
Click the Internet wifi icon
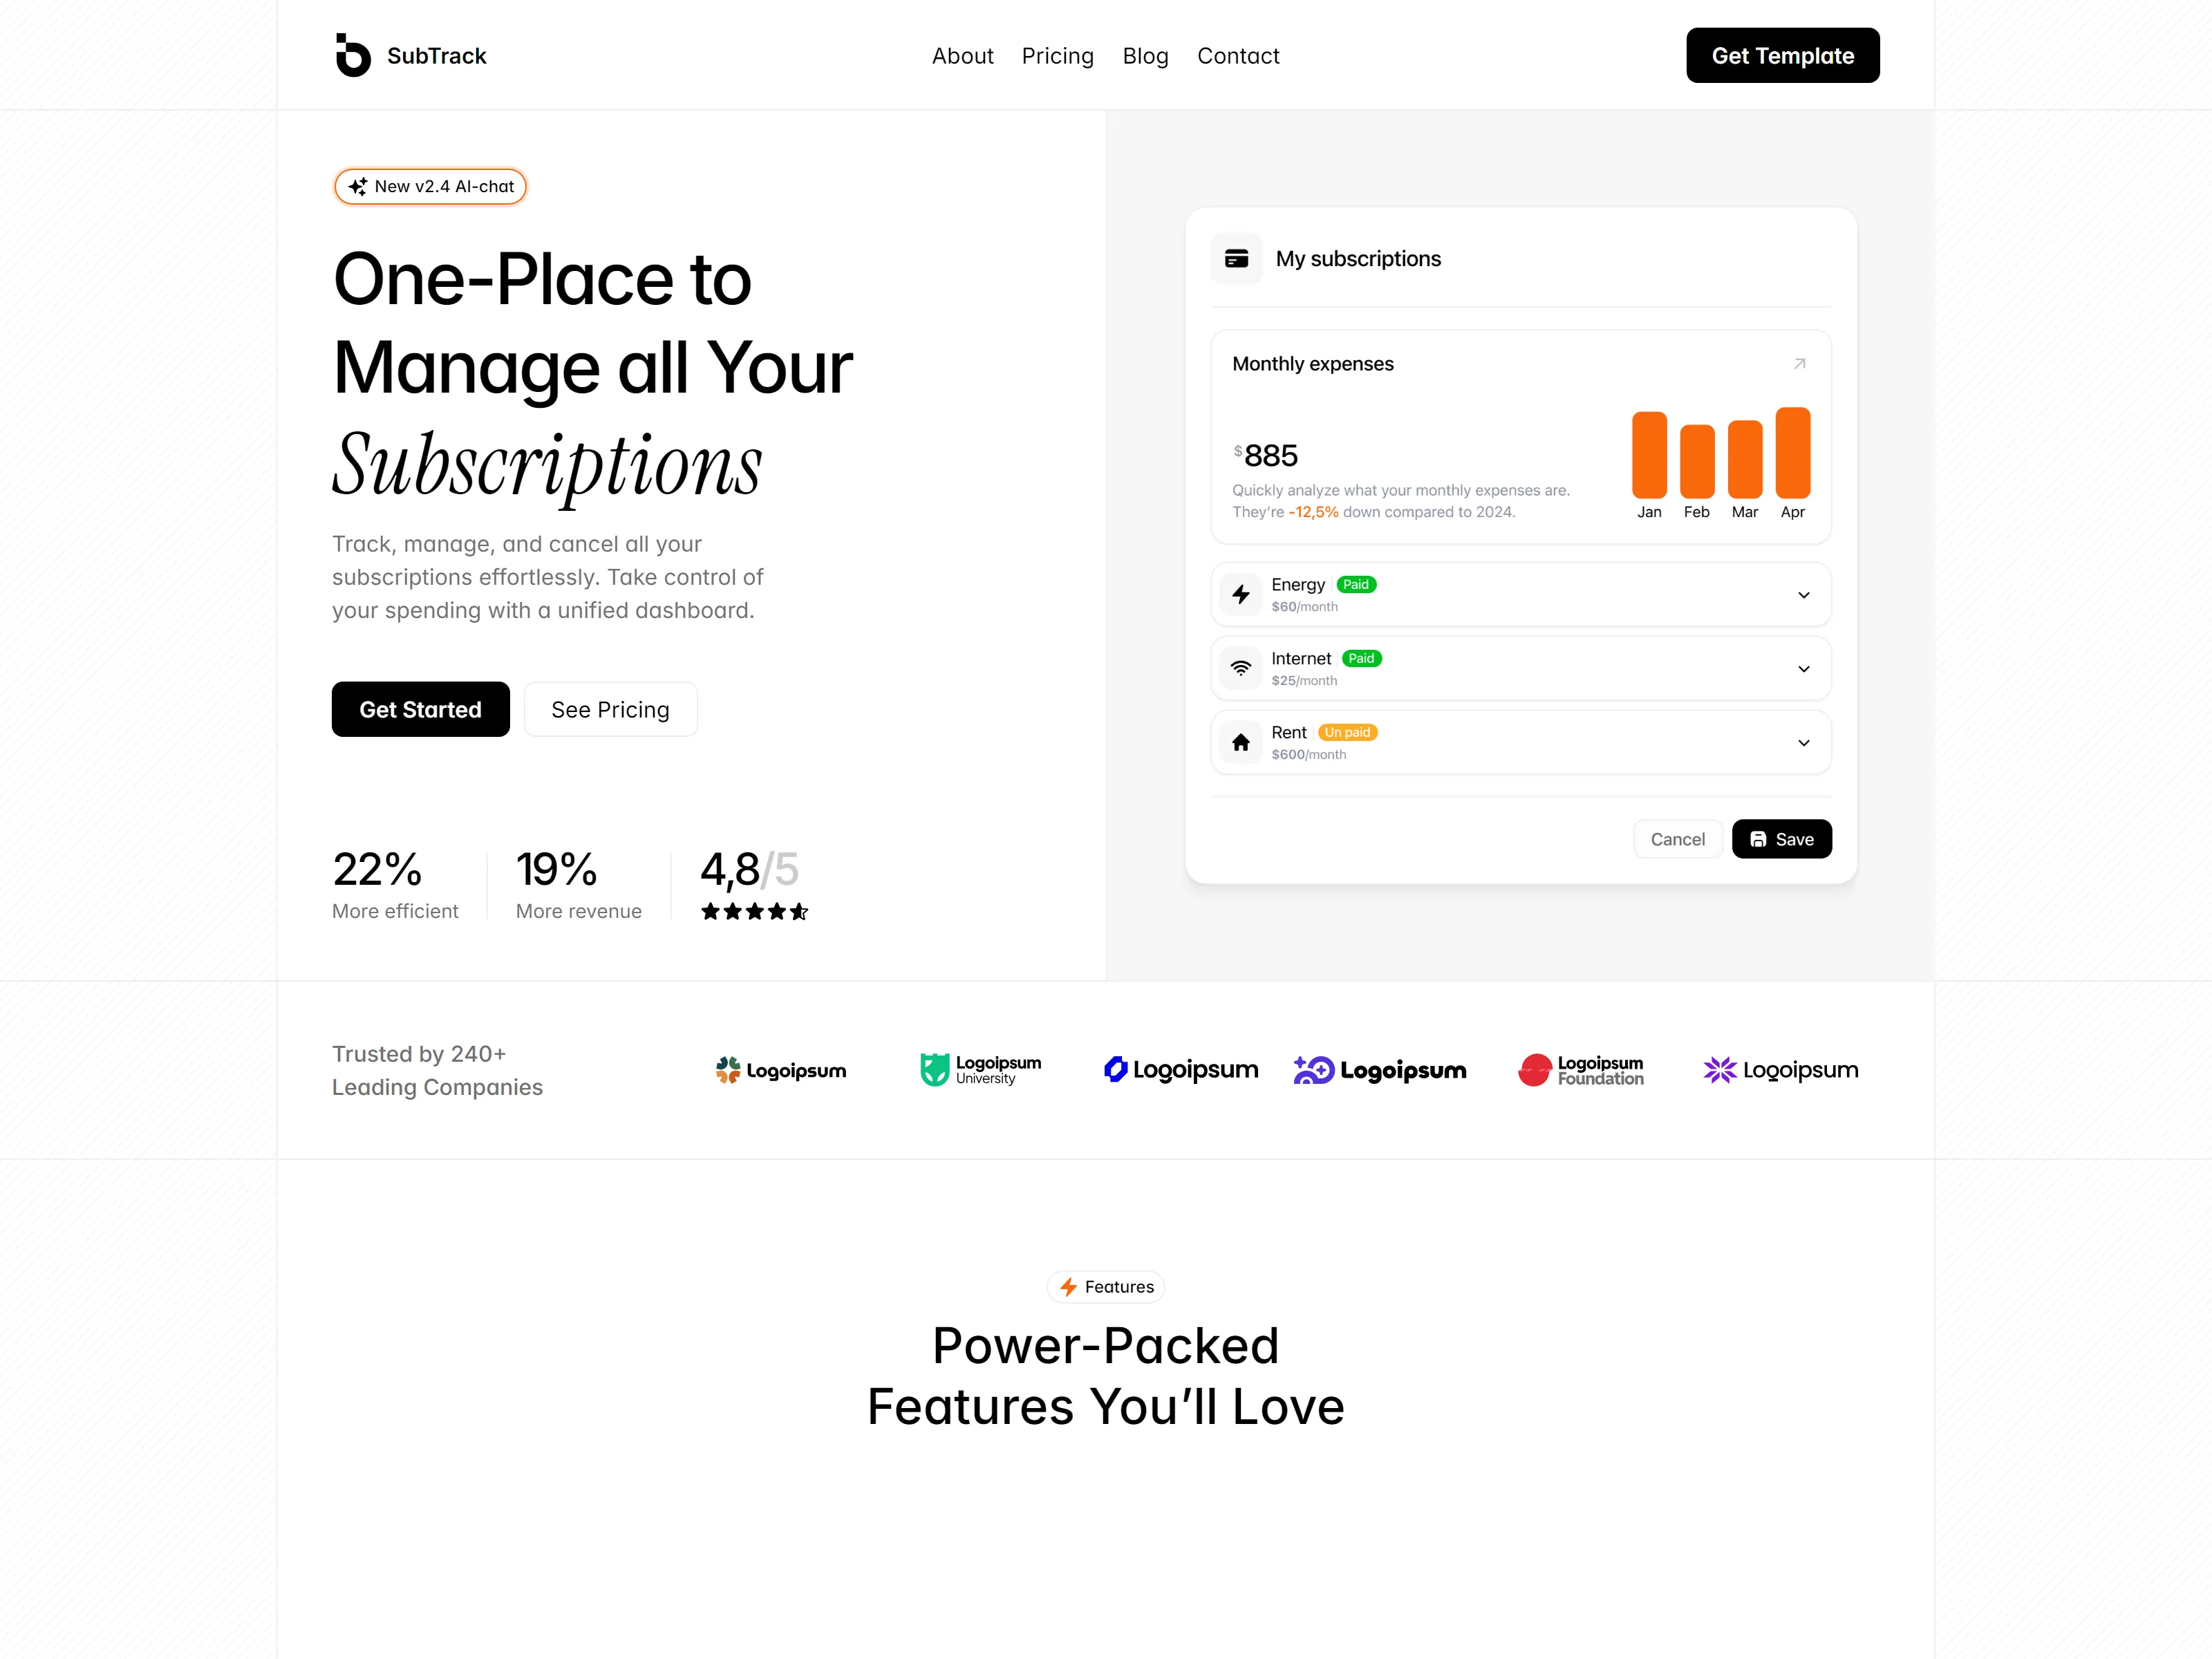(1241, 669)
